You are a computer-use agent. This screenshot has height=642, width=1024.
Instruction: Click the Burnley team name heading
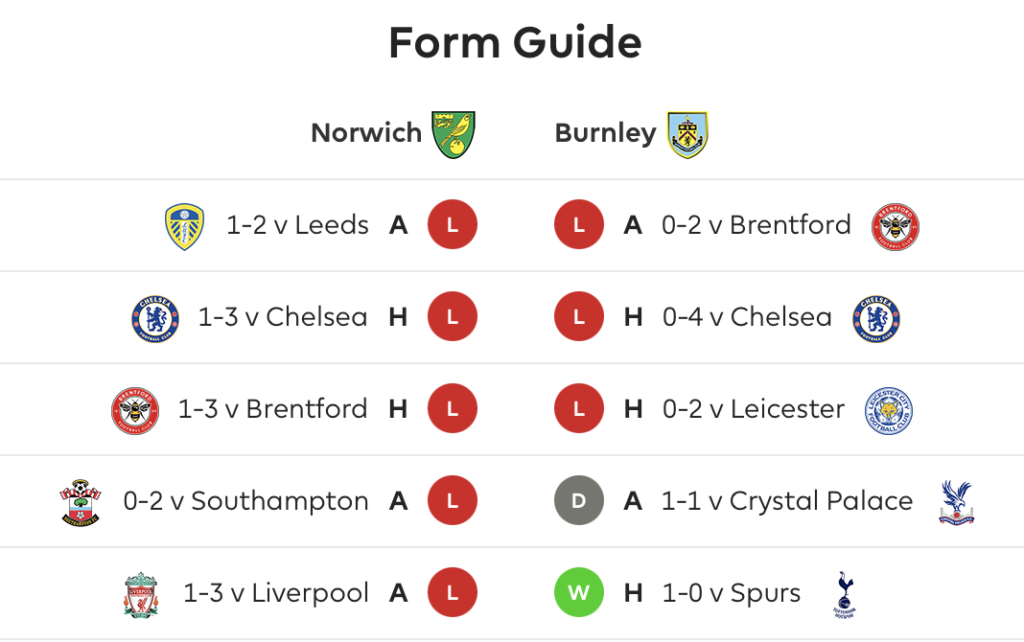click(605, 133)
